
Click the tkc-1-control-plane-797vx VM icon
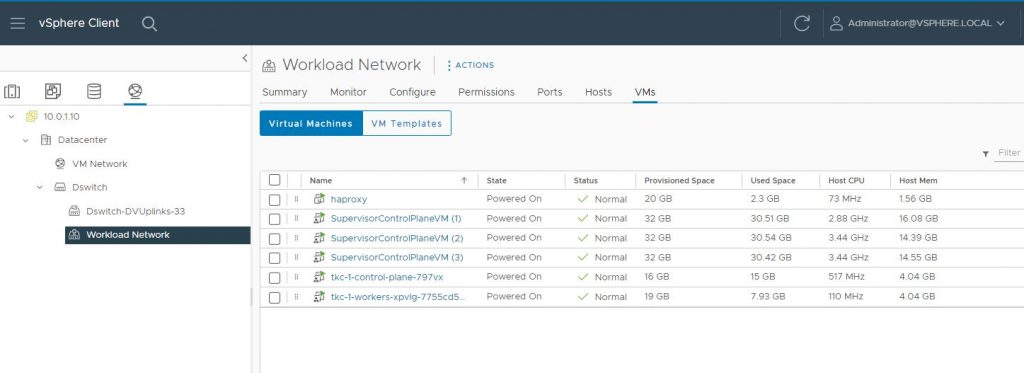click(x=319, y=277)
